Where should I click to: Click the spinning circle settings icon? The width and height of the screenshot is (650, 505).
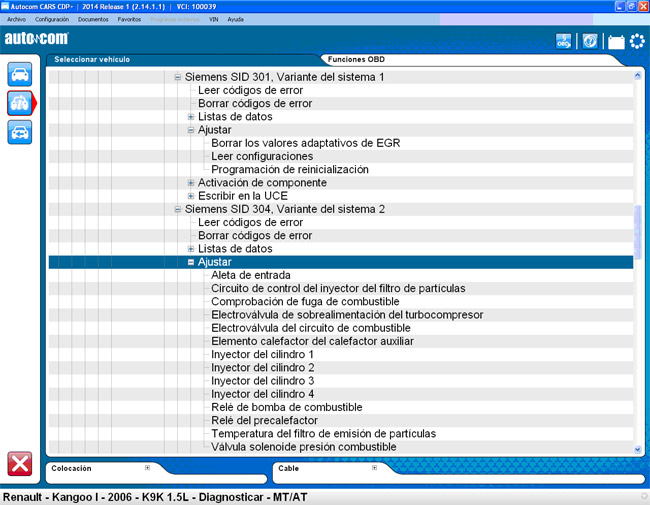637,41
